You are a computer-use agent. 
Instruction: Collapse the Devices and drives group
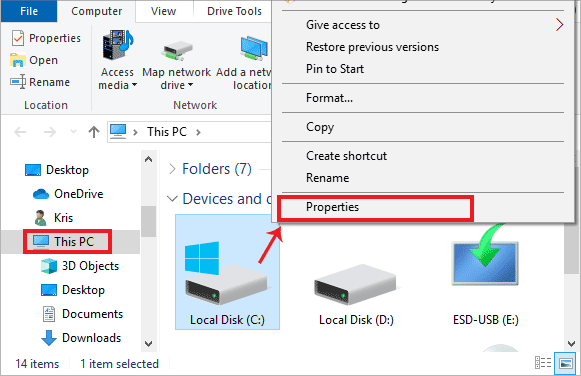[172, 199]
